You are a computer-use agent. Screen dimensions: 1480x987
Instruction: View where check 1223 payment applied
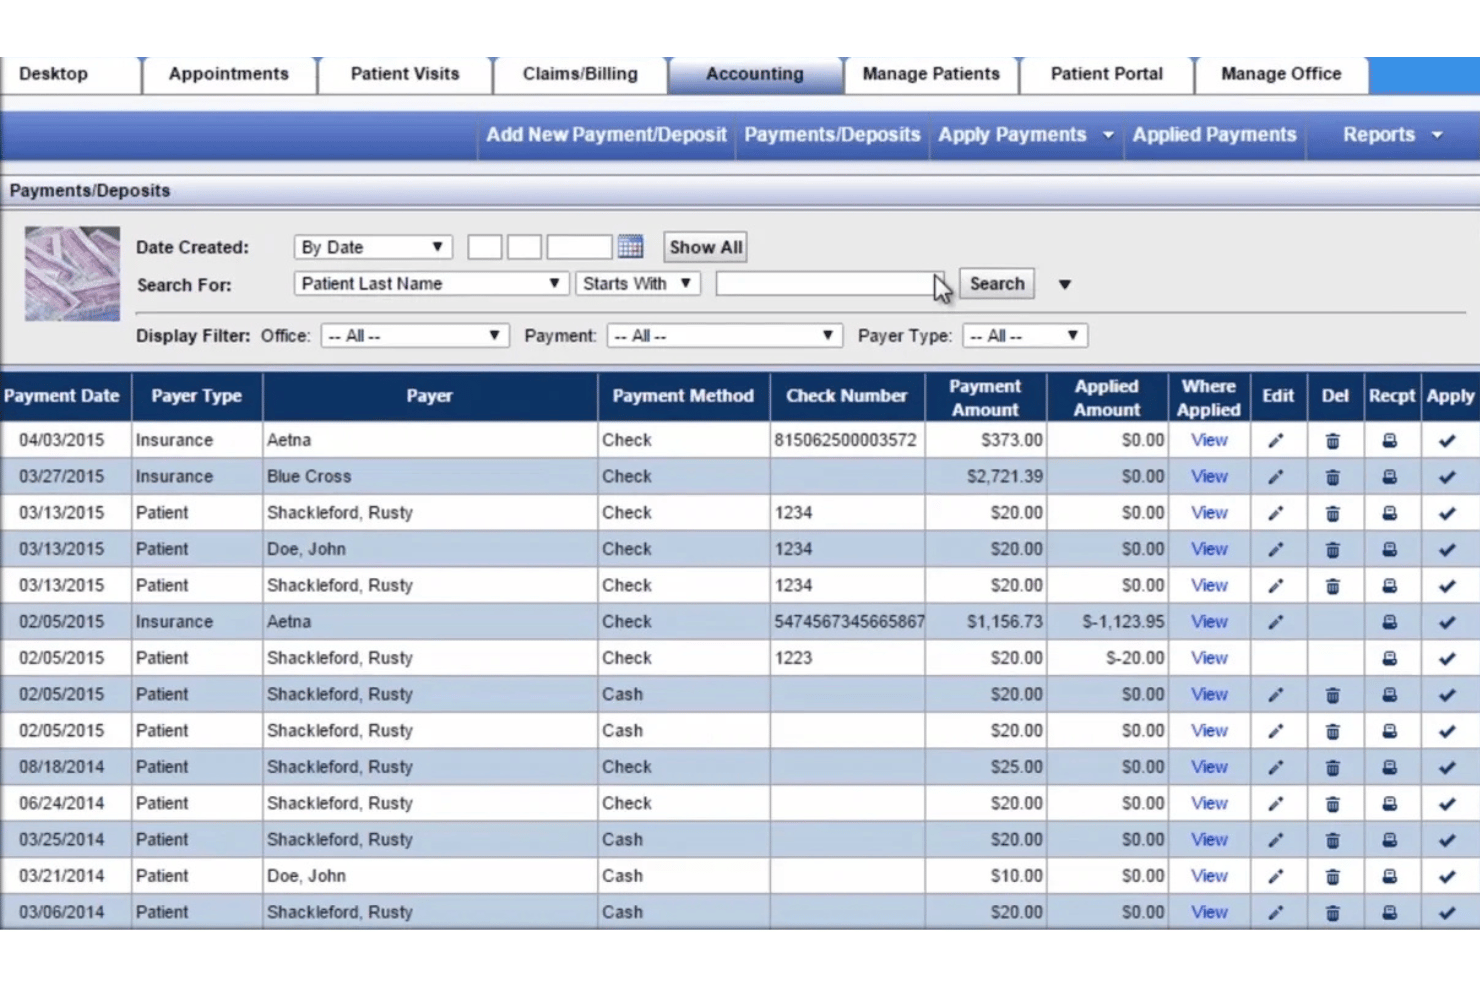[1209, 658]
